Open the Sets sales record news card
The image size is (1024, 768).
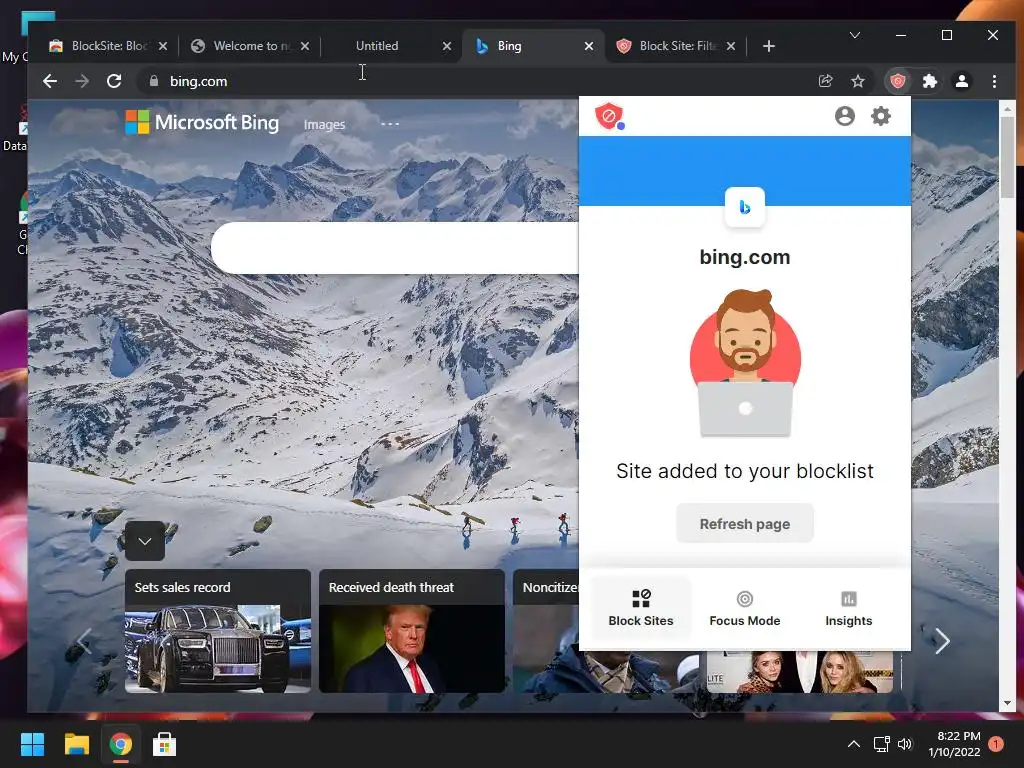tap(217, 631)
